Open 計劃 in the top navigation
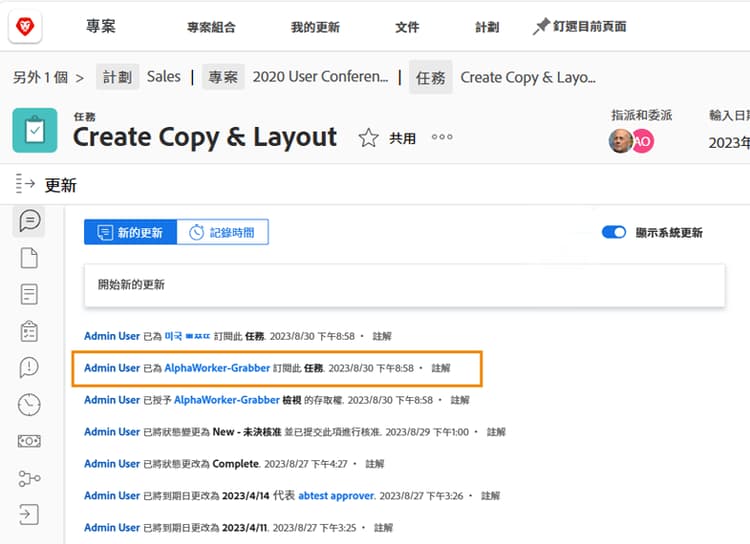Viewport: 750px width, 544px height. pyautogui.click(x=487, y=27)
